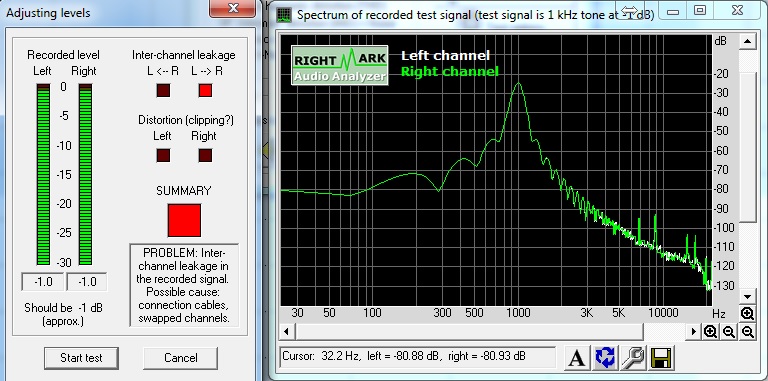The width and height of the screenshot is (768, 381).
Task: Click the text labels 'A' toolbar icon
Action: click(x=577, y=357)
